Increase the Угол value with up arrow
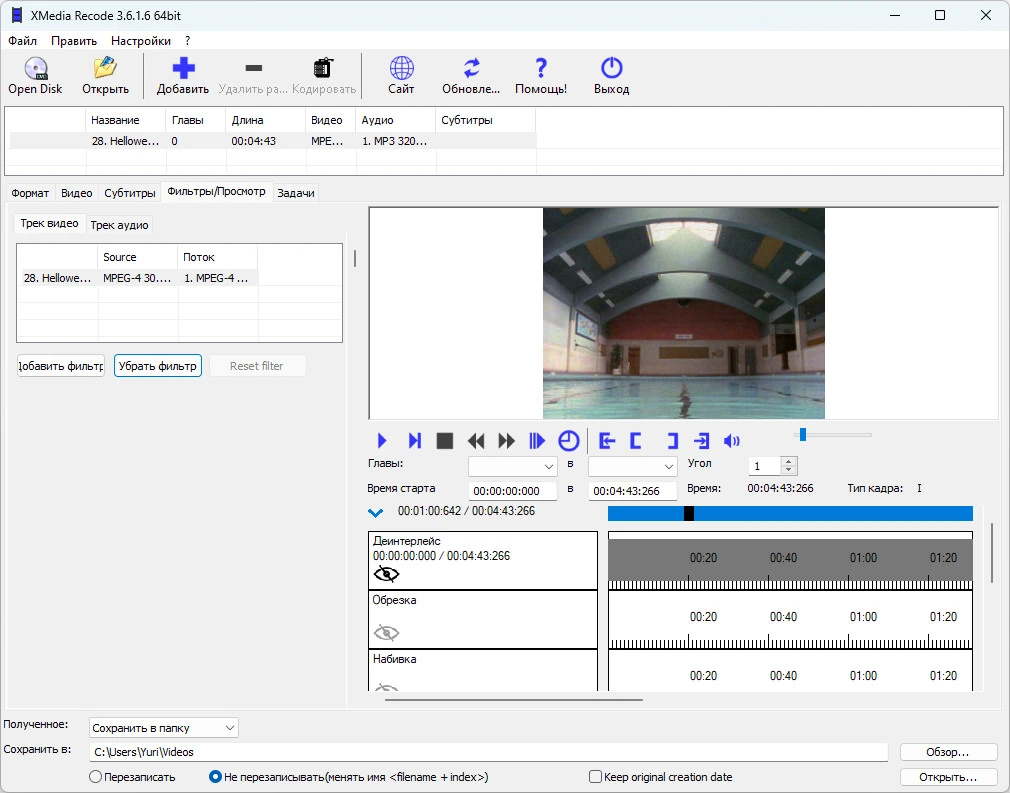This screenshot has height=793, width=1010. tap(788, 461)
